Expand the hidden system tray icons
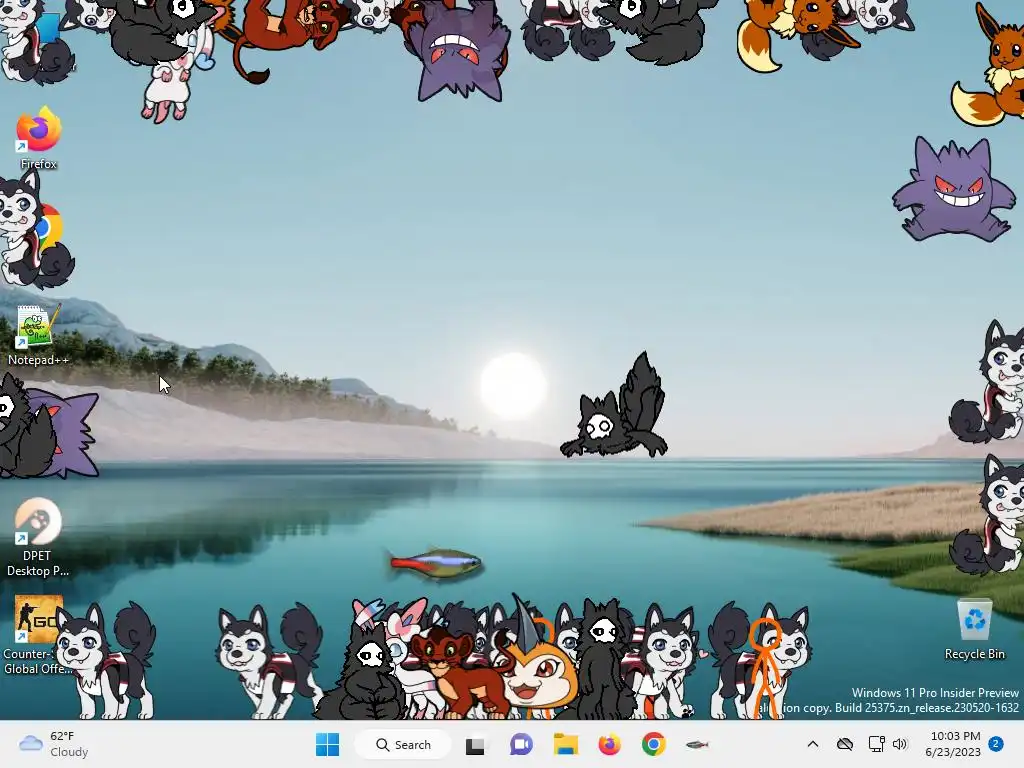Screen dimensions: 1024x768 (x=812, y=744)
